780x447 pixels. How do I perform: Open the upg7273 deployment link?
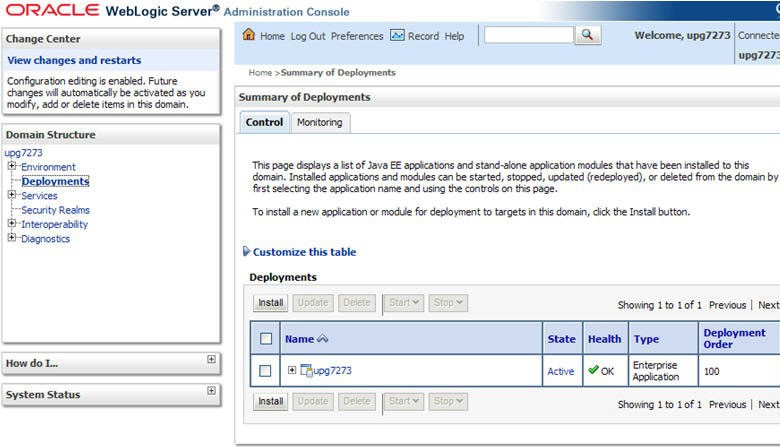click(332, 370)
